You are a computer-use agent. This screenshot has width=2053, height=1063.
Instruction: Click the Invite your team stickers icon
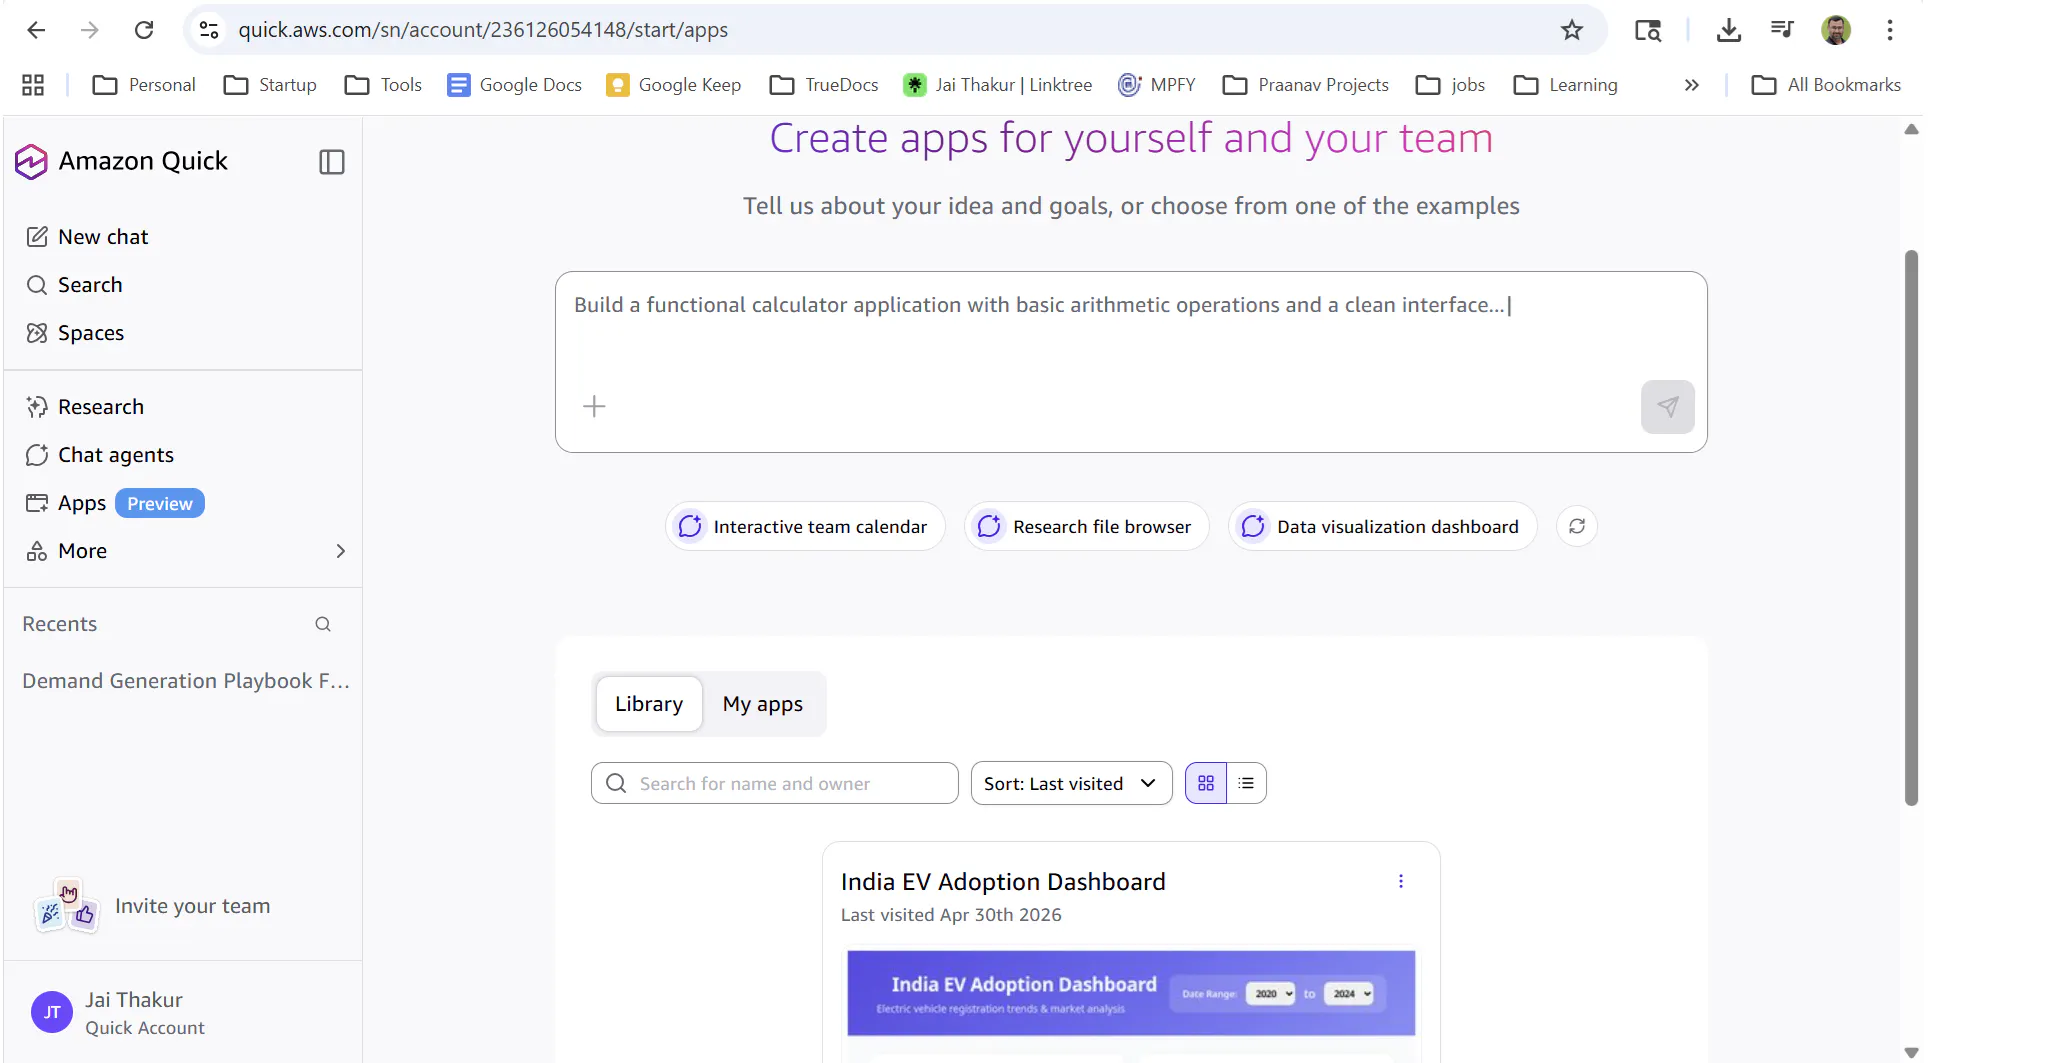(67, 906)
